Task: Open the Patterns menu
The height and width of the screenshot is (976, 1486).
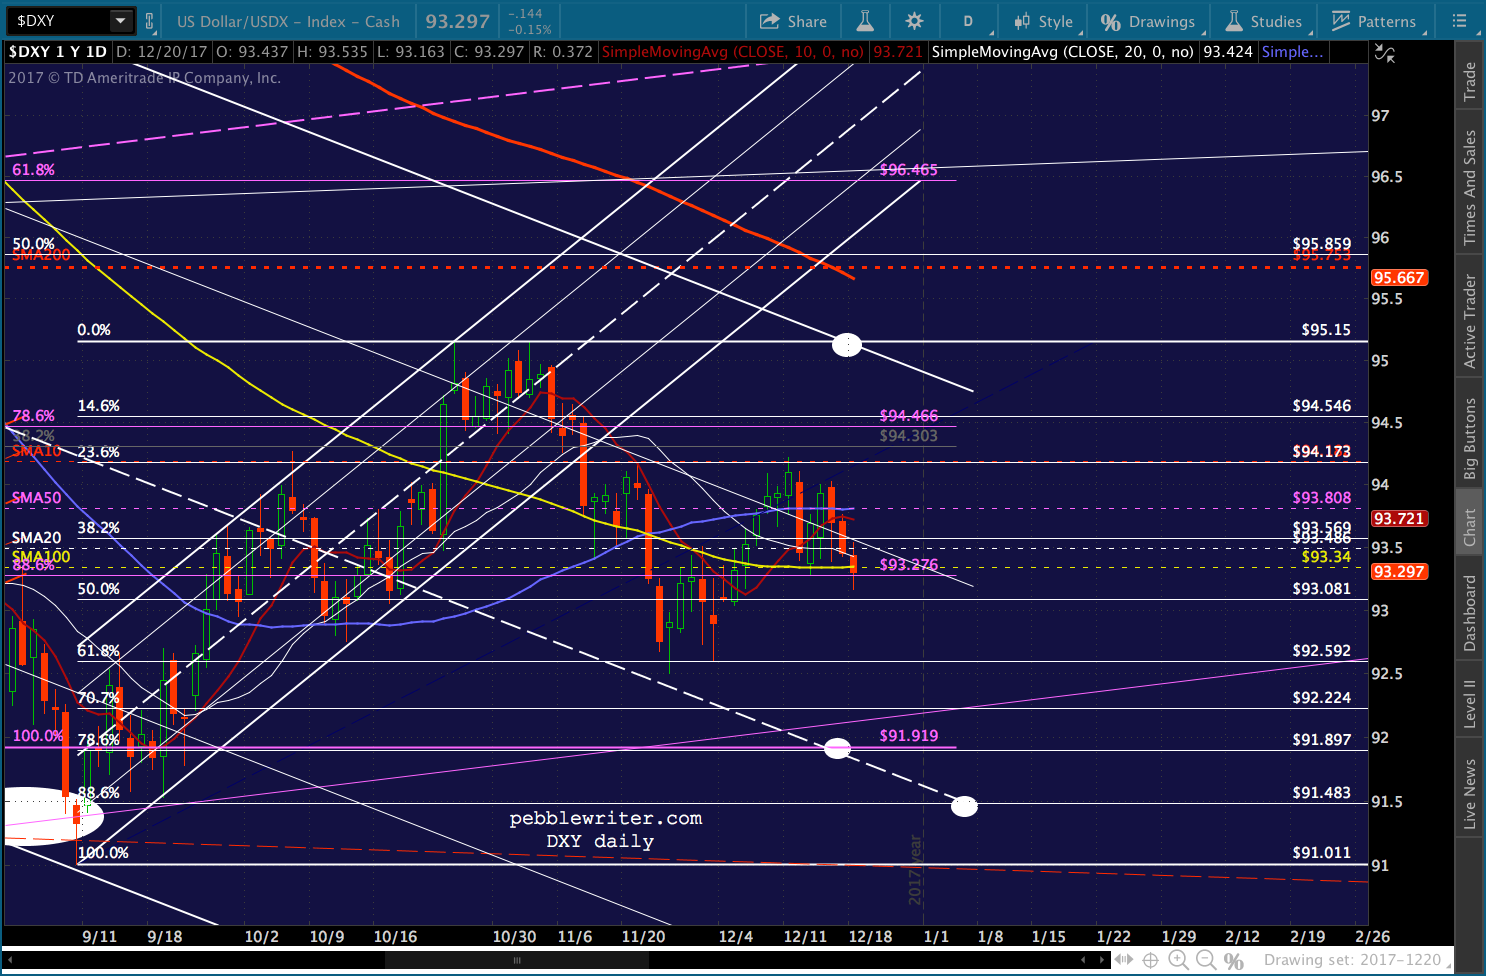Action: (1373, 21)
